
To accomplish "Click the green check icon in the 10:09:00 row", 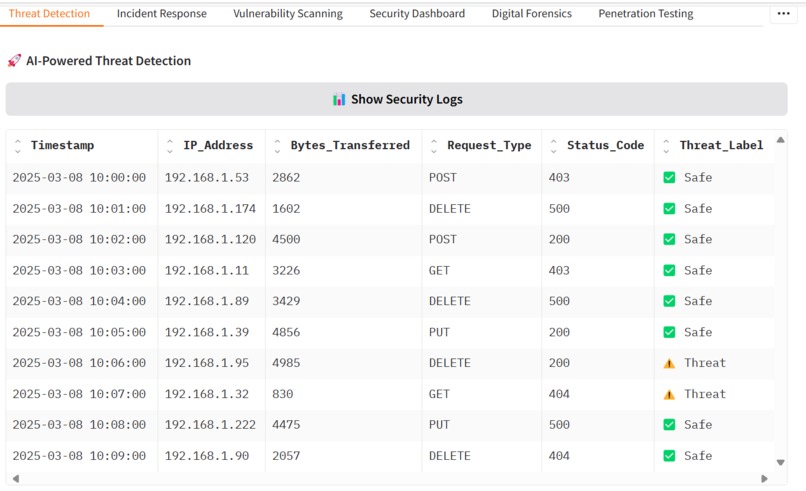I will (x=669, y=456).
